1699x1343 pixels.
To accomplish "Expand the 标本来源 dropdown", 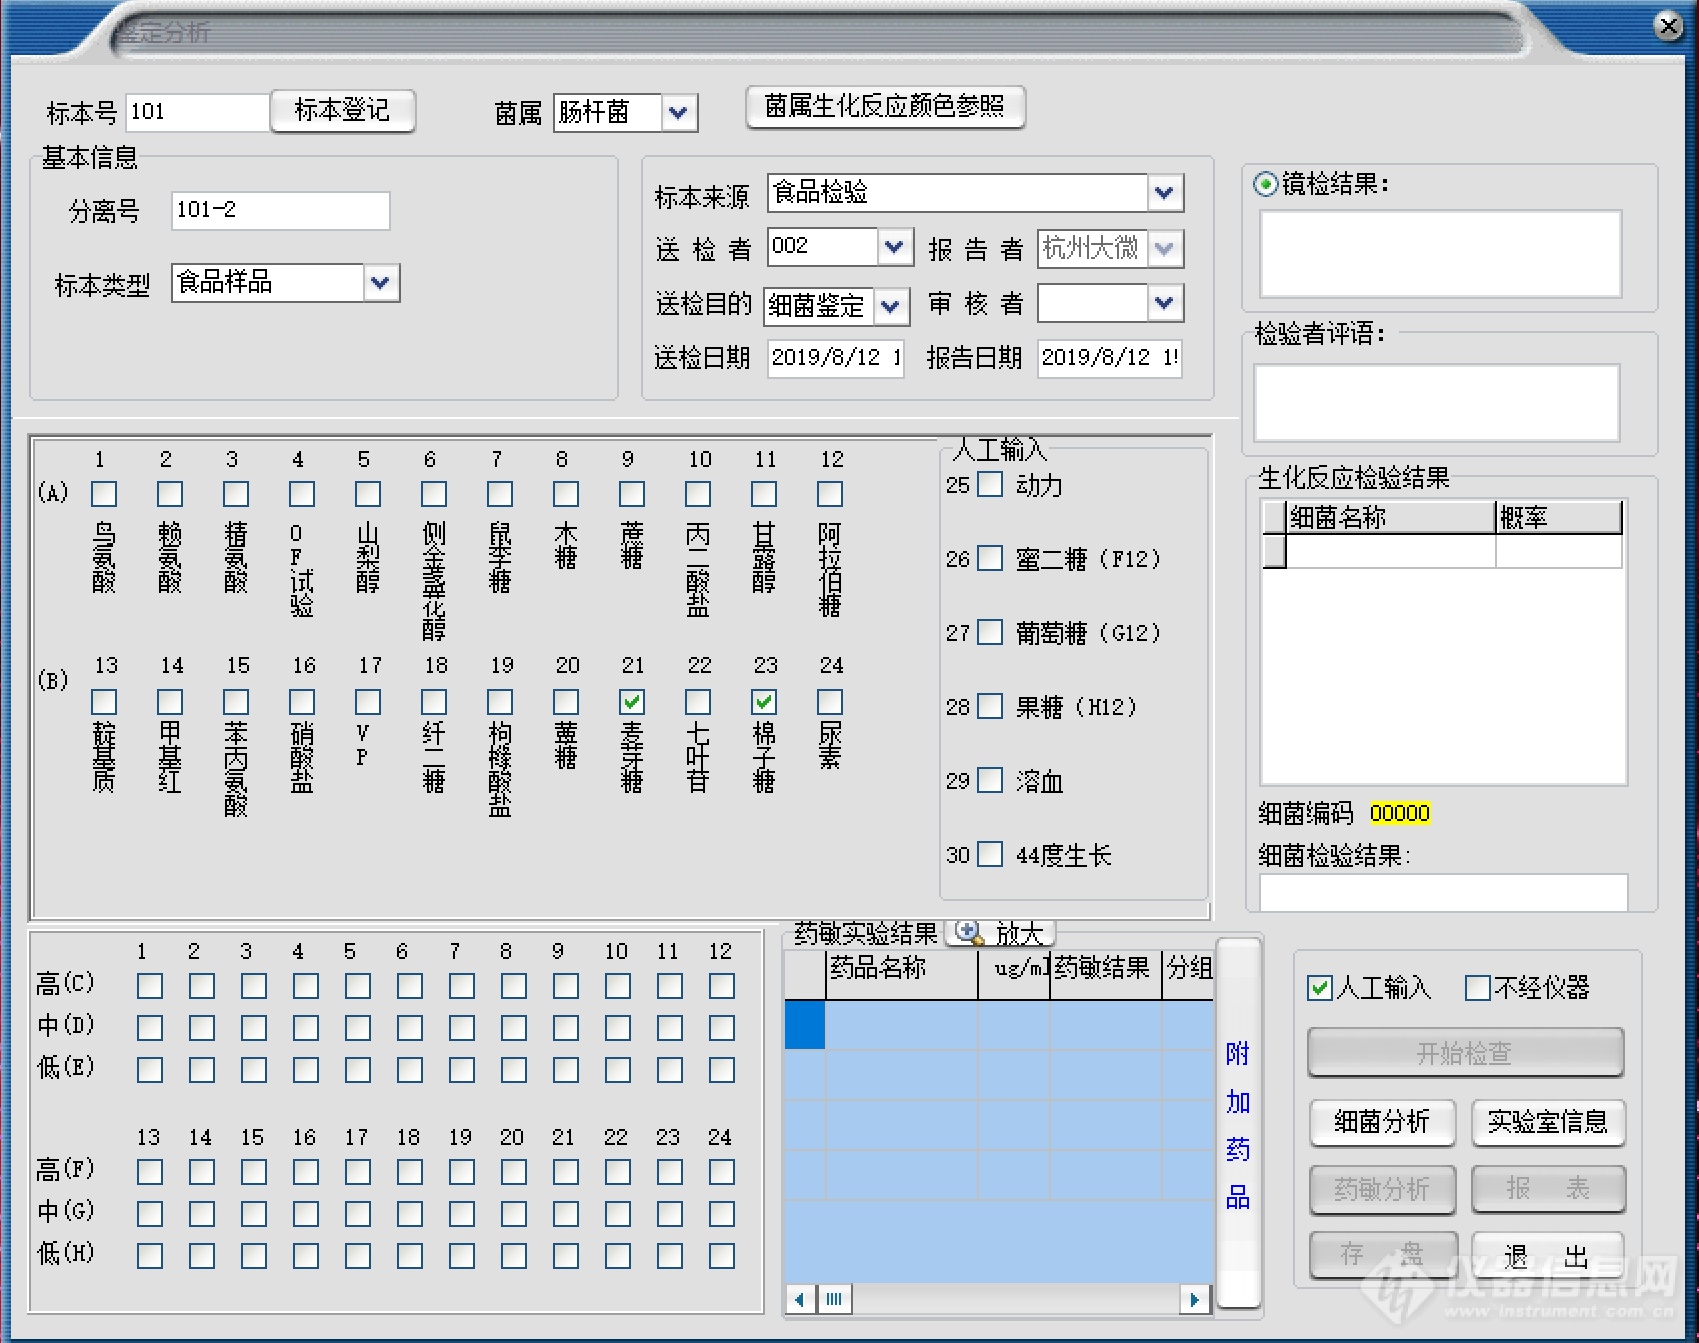I will pos(1164,192).
